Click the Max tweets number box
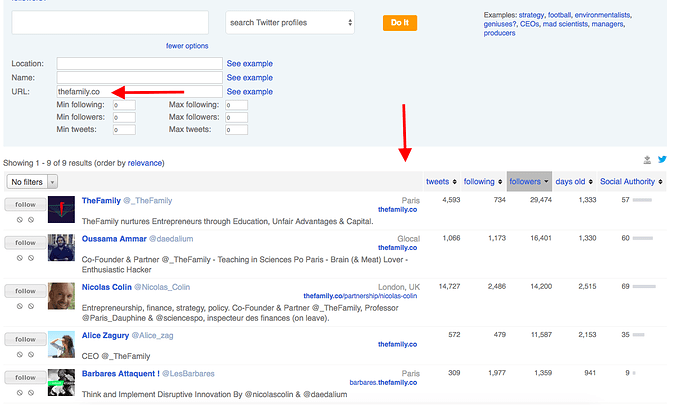The image size is (690, 405). [236, 130]
